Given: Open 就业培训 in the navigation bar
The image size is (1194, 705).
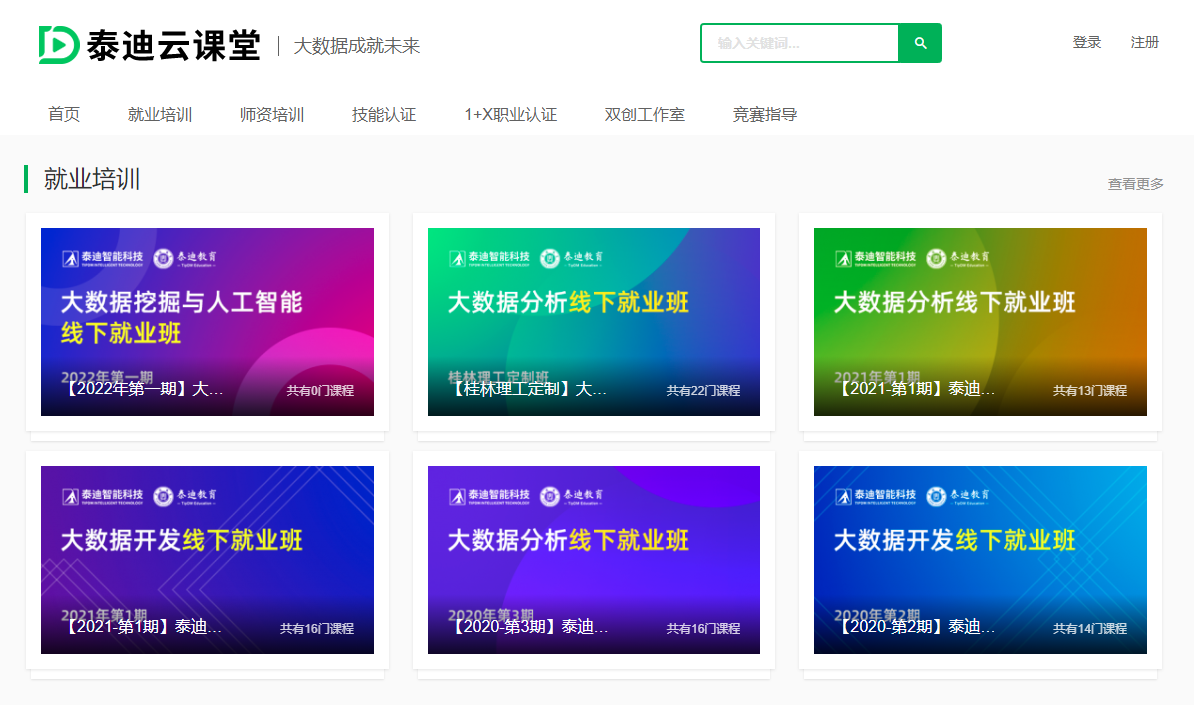Looking at the screenshot, I should (160, 114).
